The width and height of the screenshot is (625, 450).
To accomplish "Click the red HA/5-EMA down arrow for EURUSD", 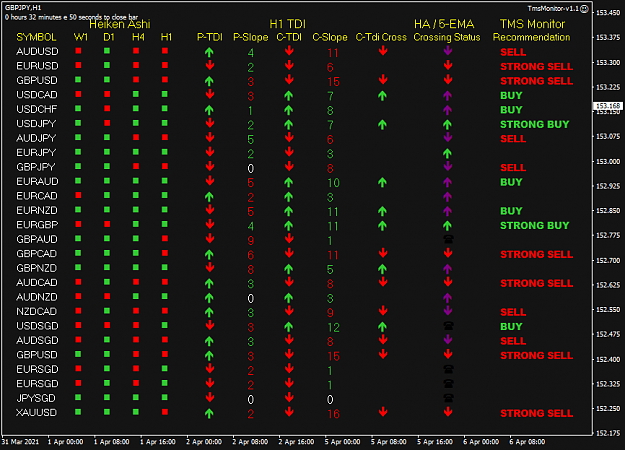I will (x=448, y=65).
